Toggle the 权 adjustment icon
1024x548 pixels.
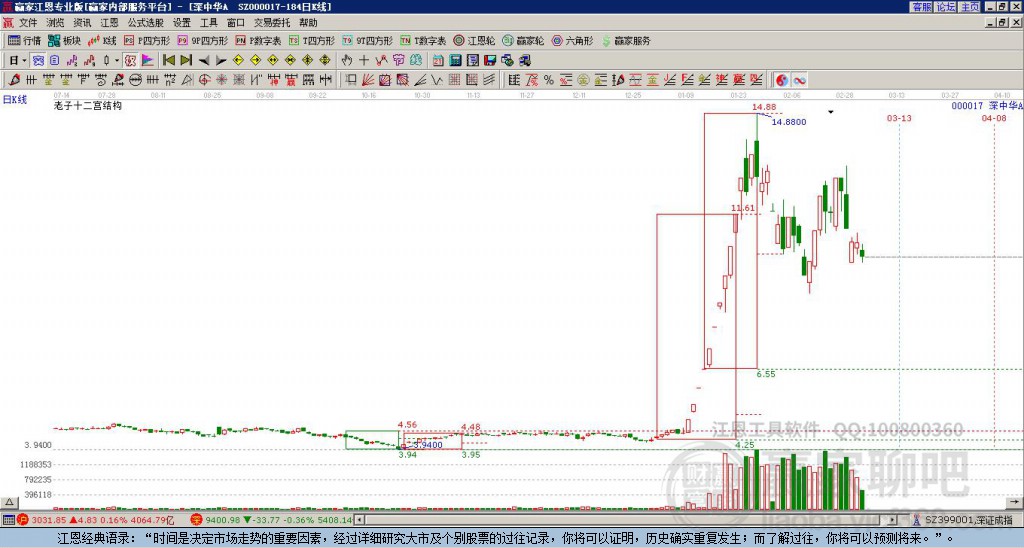130,61
